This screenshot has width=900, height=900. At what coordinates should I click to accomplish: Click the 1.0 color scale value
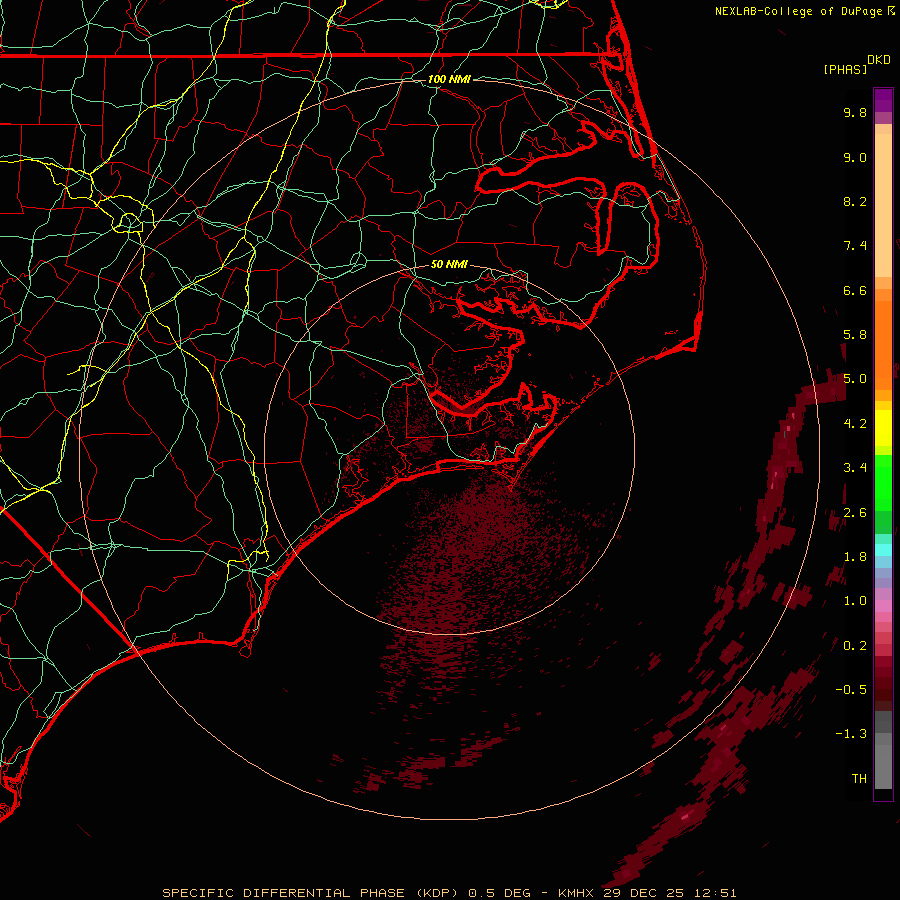point(855,601)
